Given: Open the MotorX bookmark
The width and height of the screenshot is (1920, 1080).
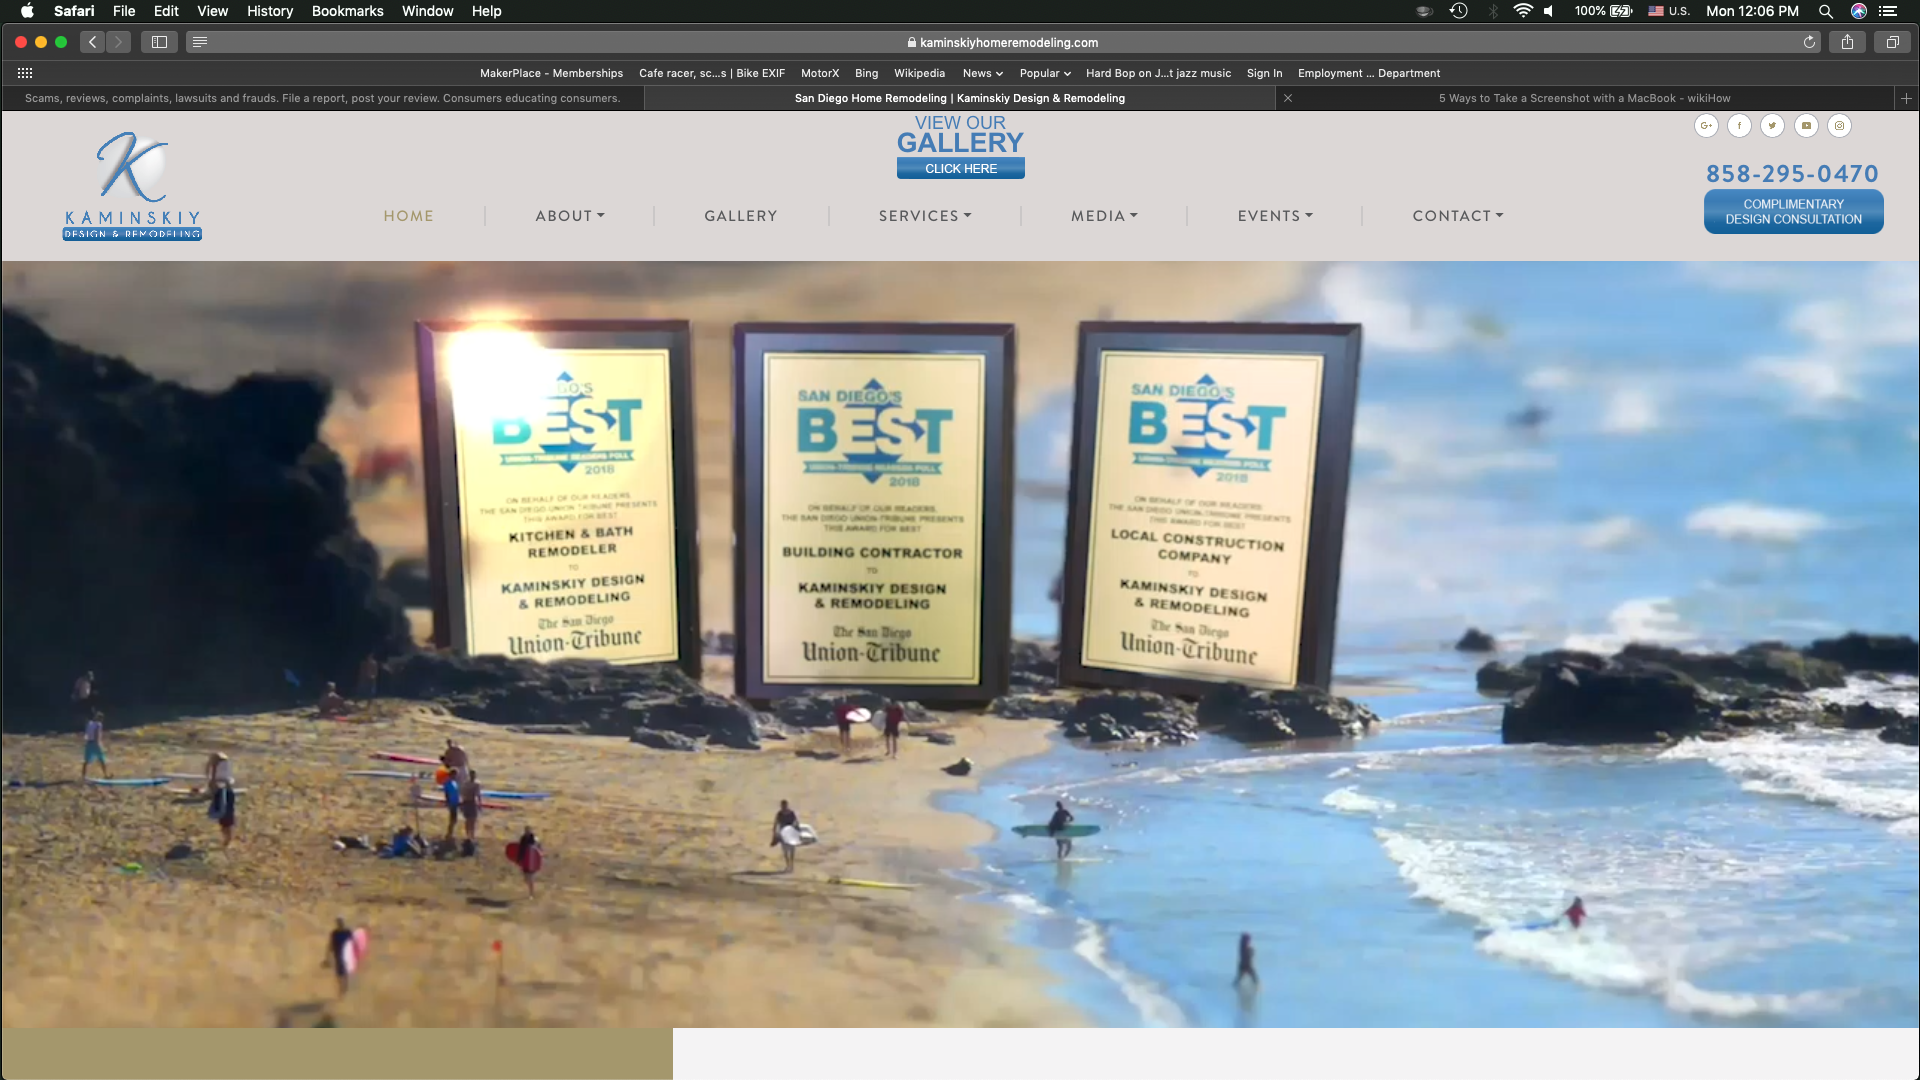Looking at the screenshot, I should click(820, 73).
